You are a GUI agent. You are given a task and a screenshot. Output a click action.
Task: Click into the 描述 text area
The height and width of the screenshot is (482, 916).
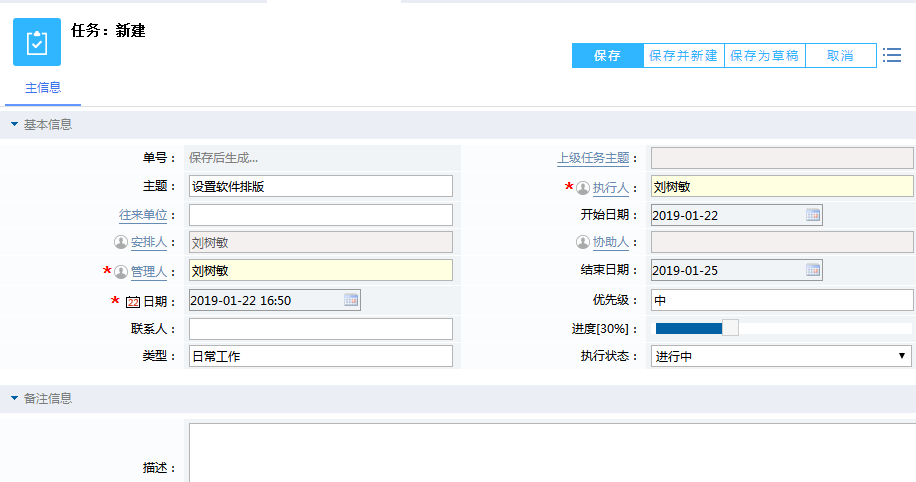550,452
